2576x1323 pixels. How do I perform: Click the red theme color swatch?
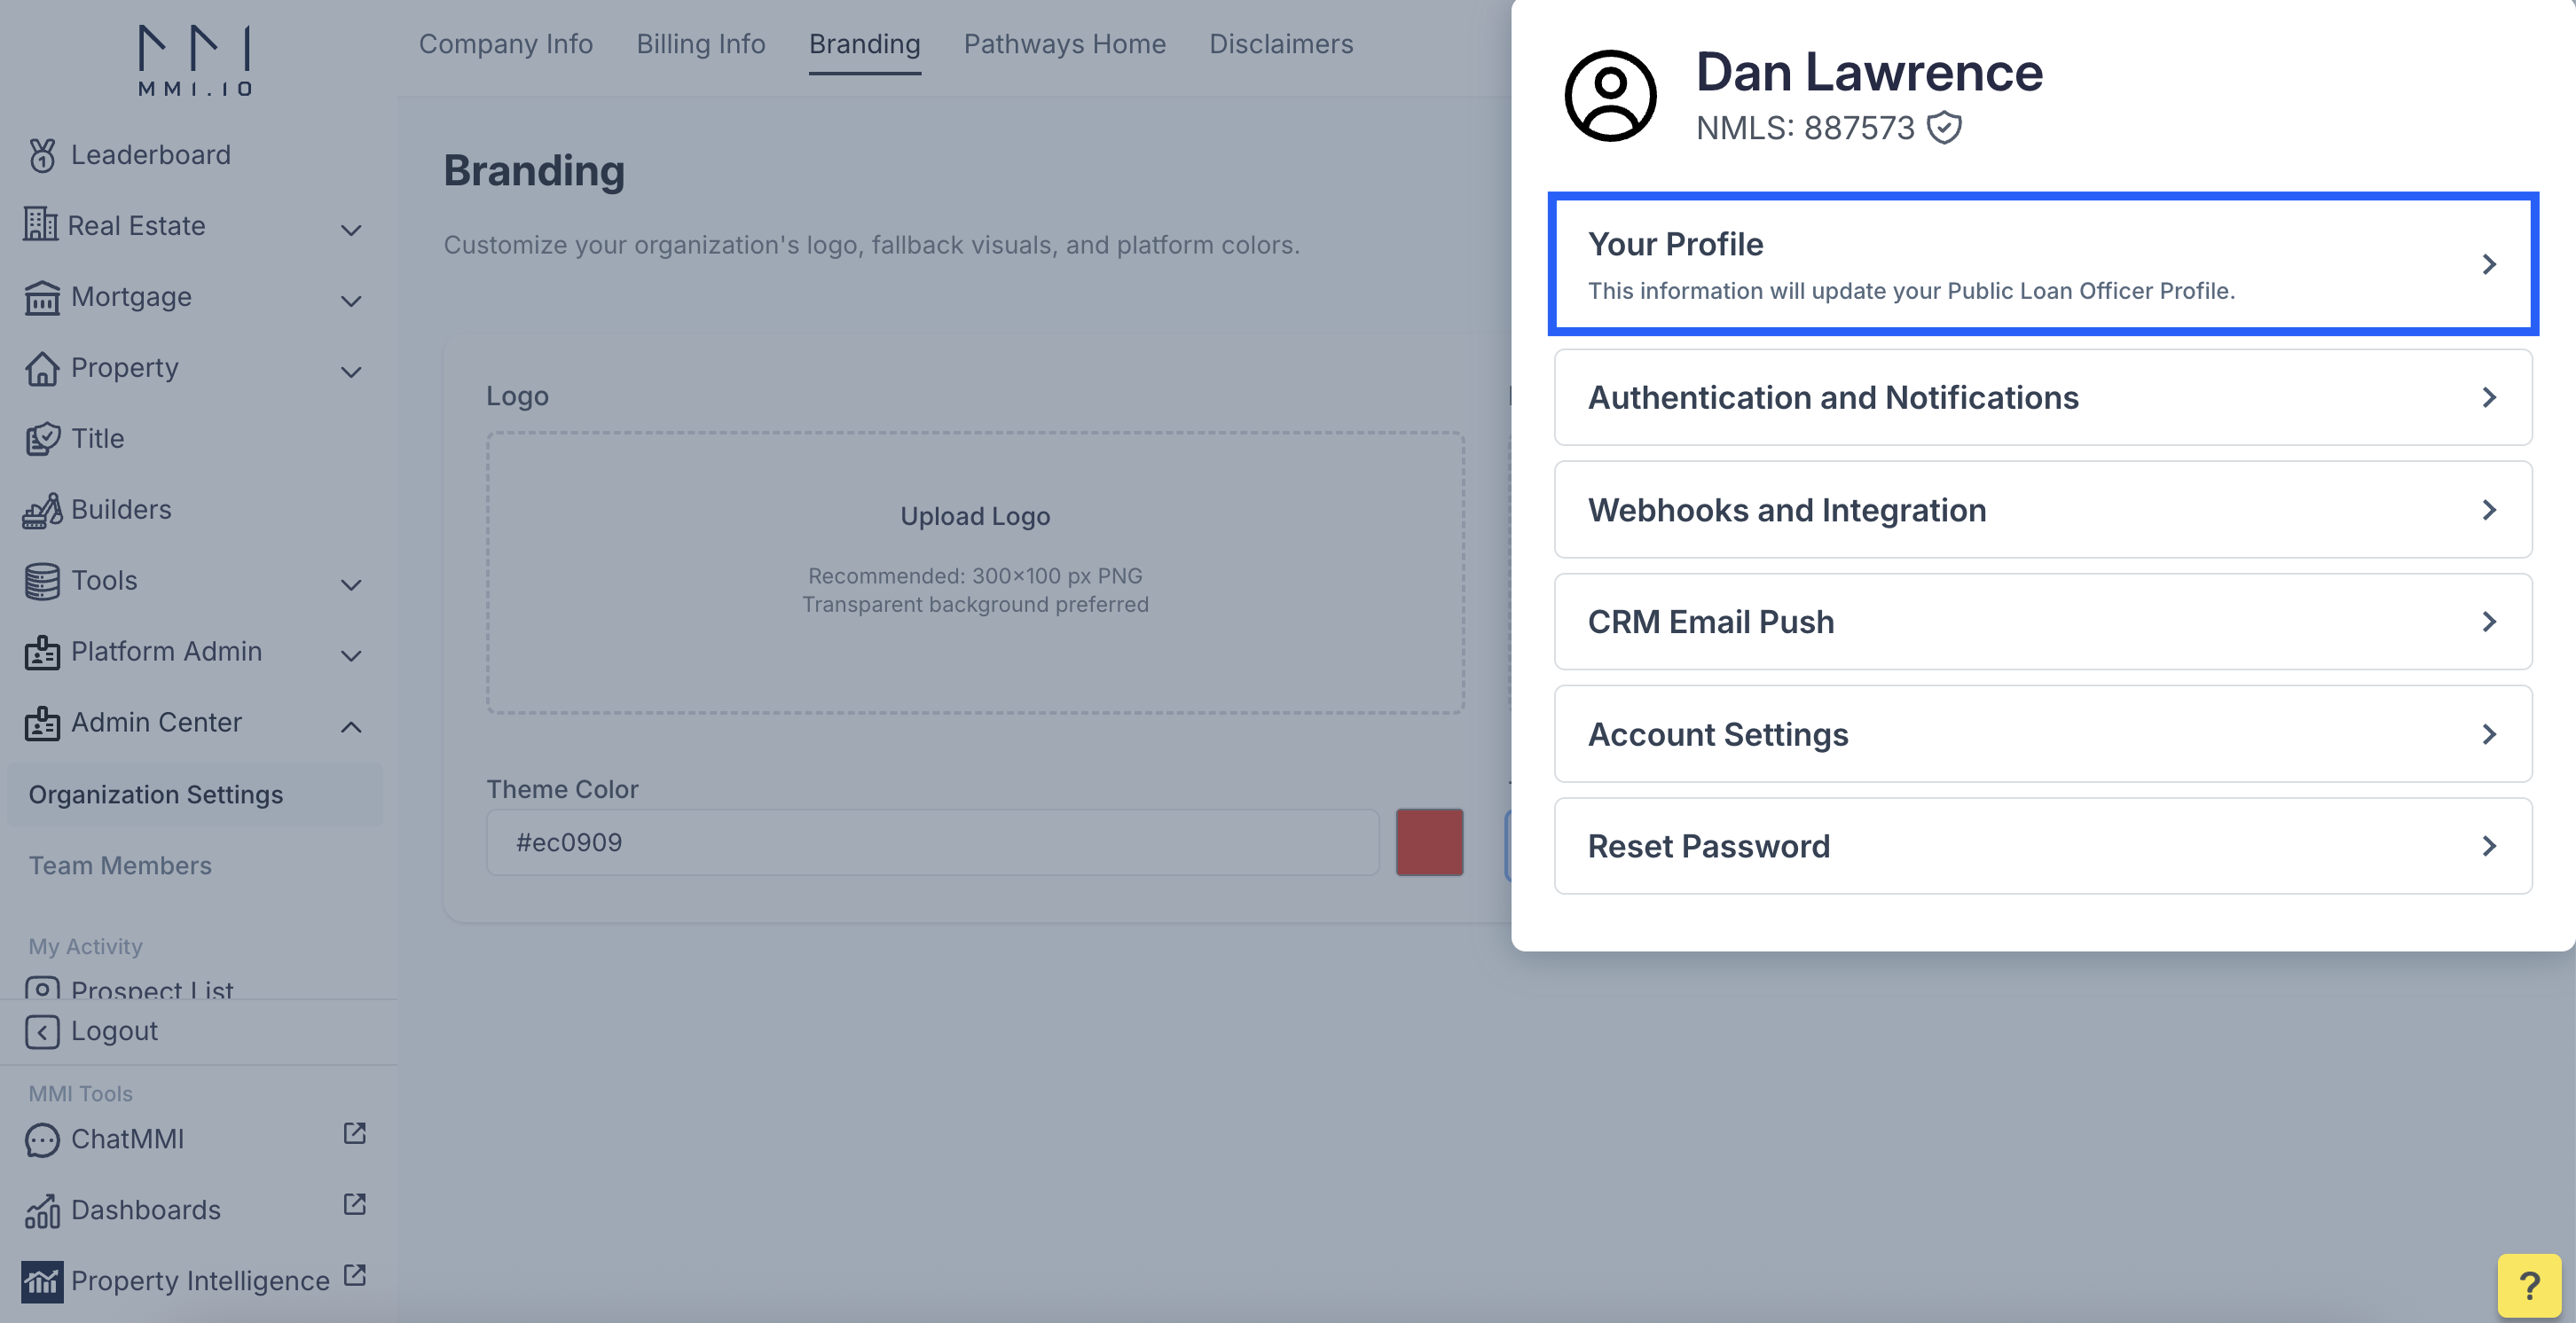(x=1429, y=842)
